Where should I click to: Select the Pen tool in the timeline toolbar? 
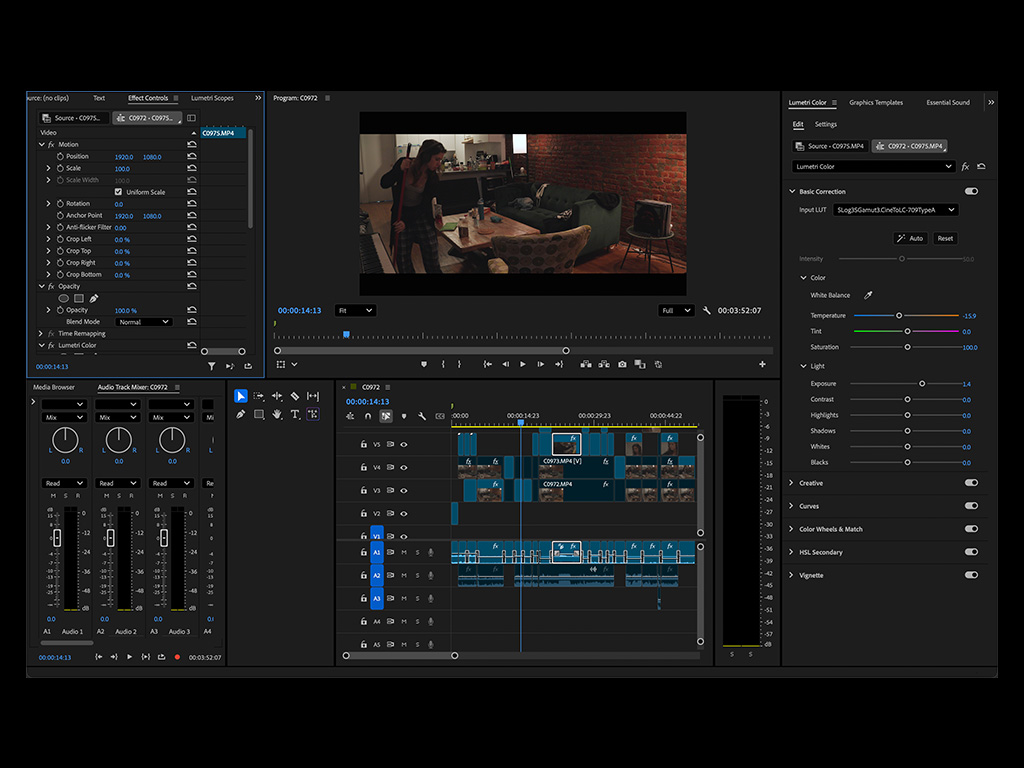click(x=240, y=414)
